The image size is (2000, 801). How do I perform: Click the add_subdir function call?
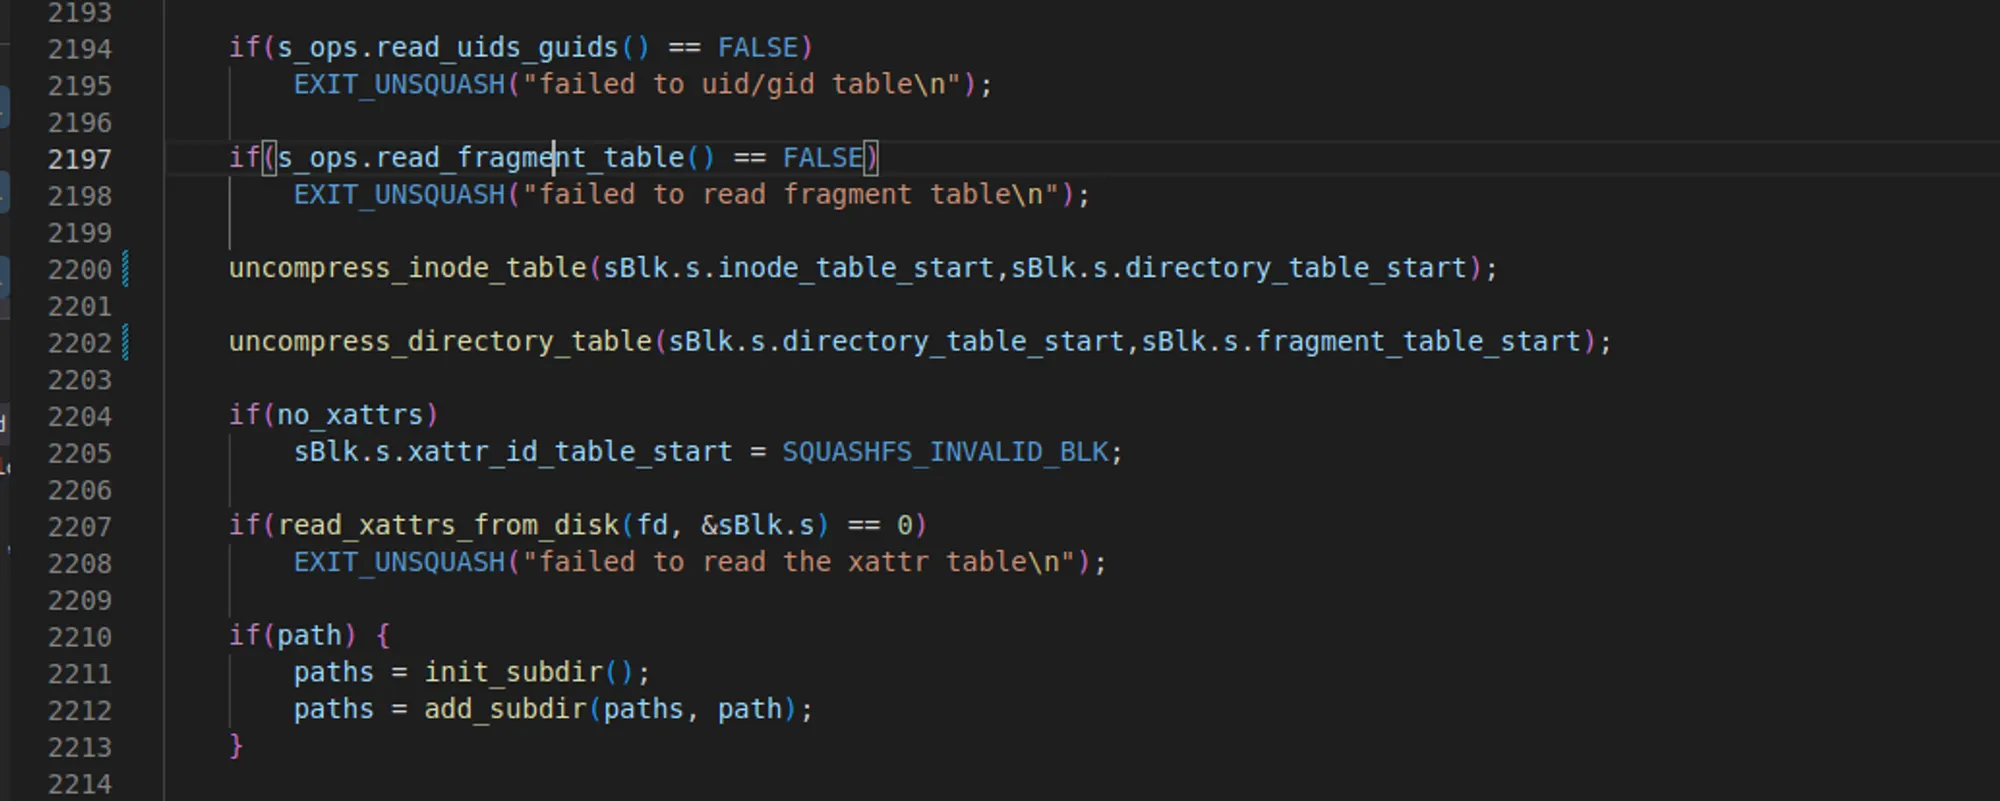coord(505,709)
